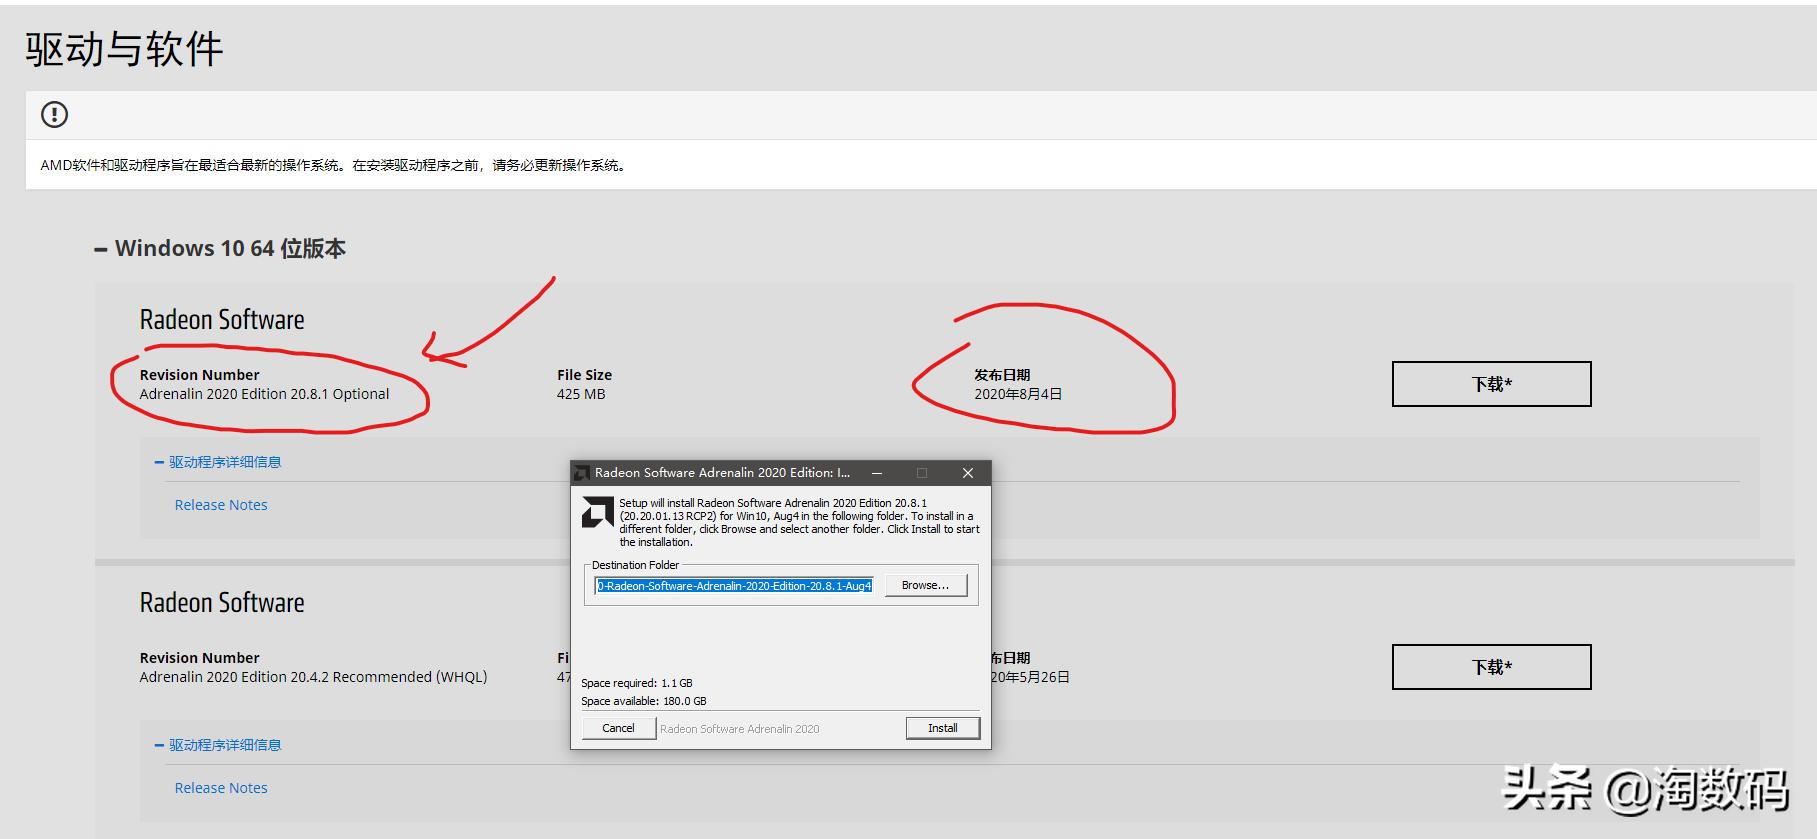Click the '425 MB' file size value

[581, 394]
